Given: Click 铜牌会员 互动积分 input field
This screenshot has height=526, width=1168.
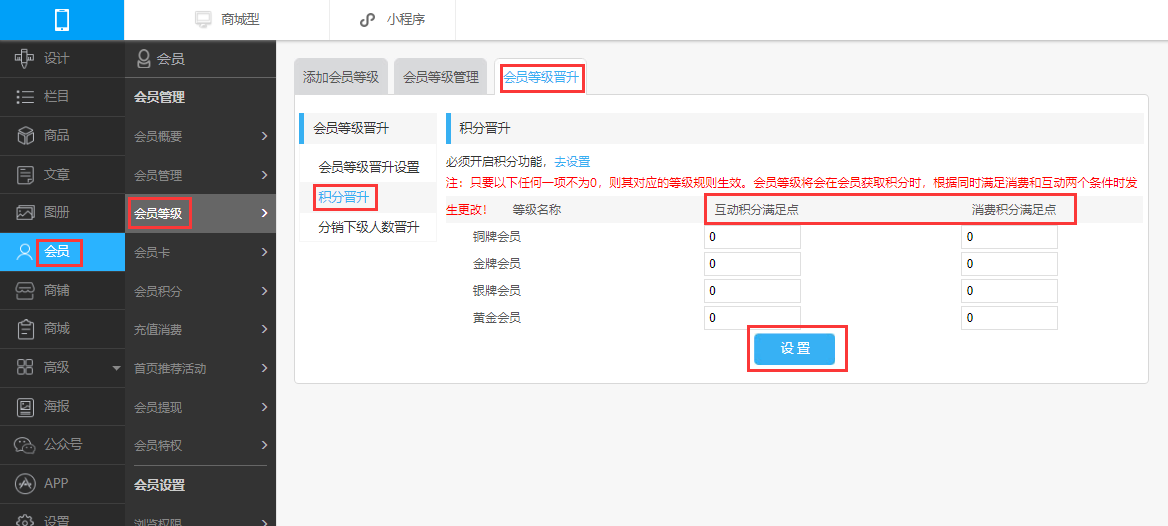Looking at the screenshot, I should 752,237.
